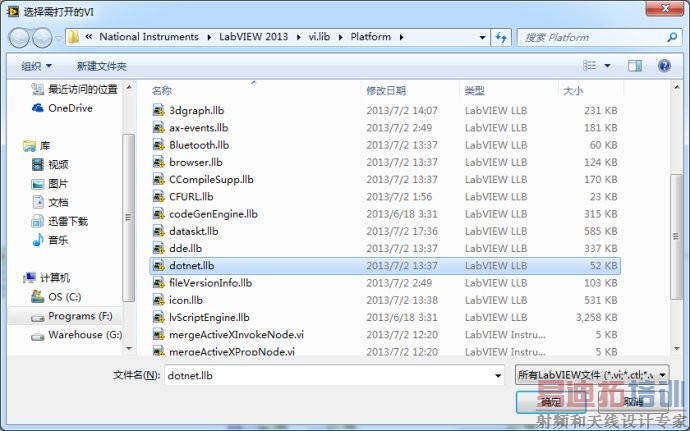This screenshot has width=690, height=431.
Task: Click the 取消 button
Action: [632, 402]
